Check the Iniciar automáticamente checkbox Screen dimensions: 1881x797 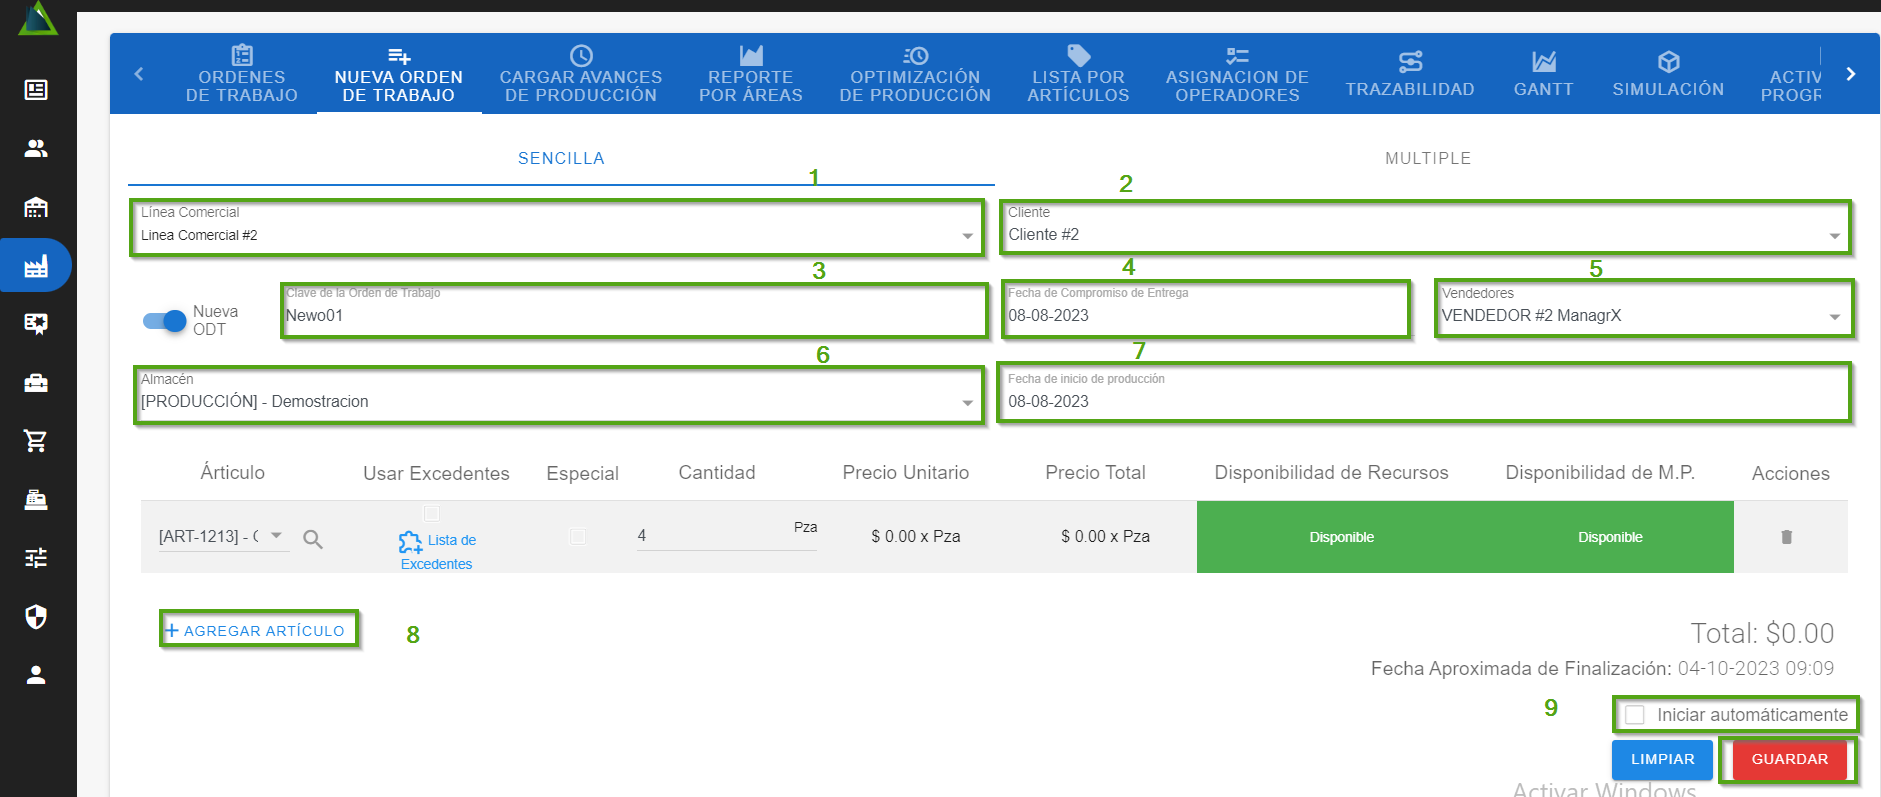coord(1635,715)
